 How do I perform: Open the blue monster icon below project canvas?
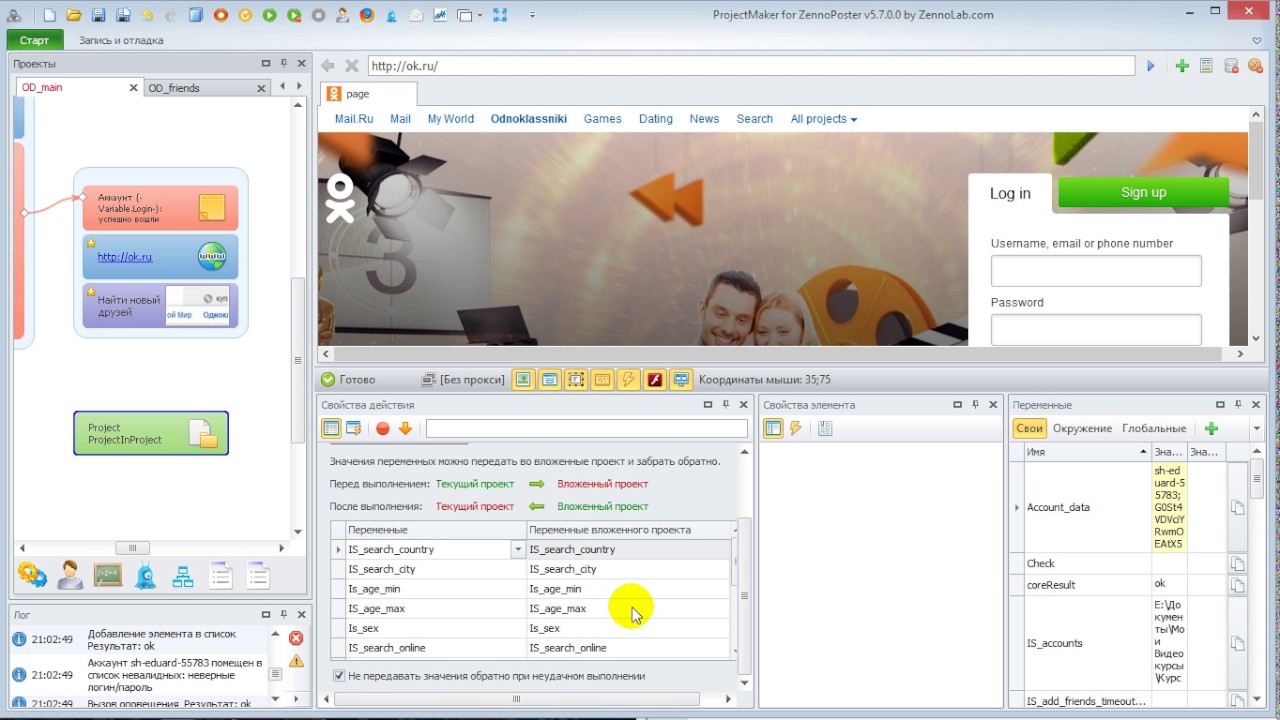(x=146, y=575)
